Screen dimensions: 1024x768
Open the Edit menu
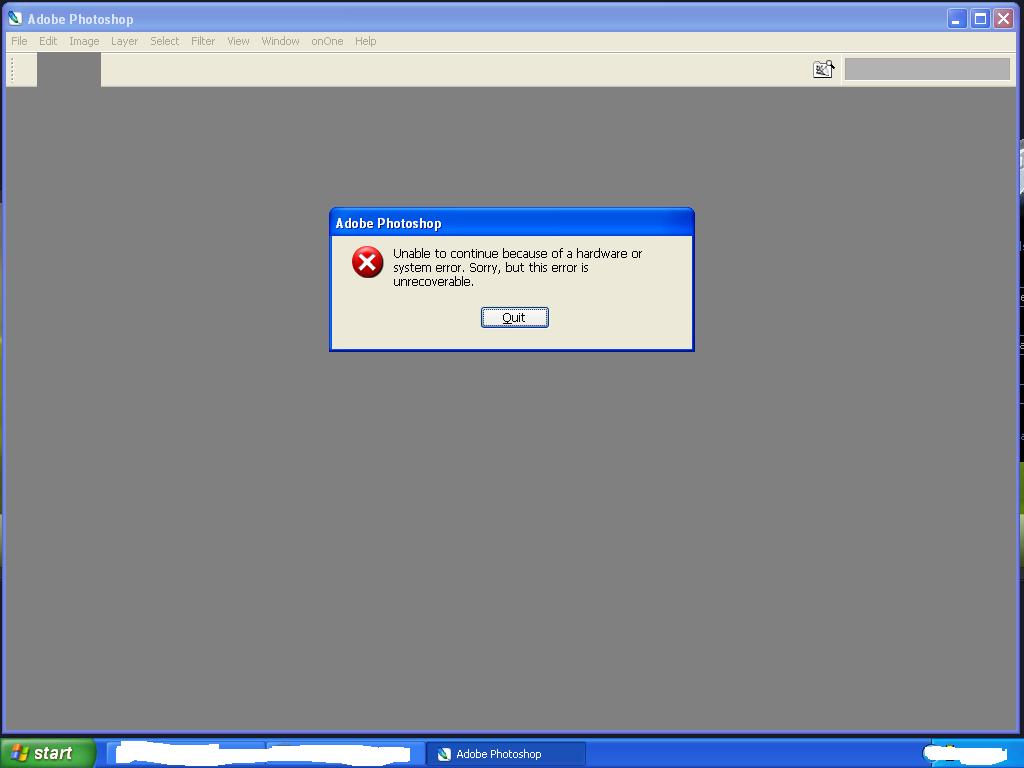[x=46, y=41]
